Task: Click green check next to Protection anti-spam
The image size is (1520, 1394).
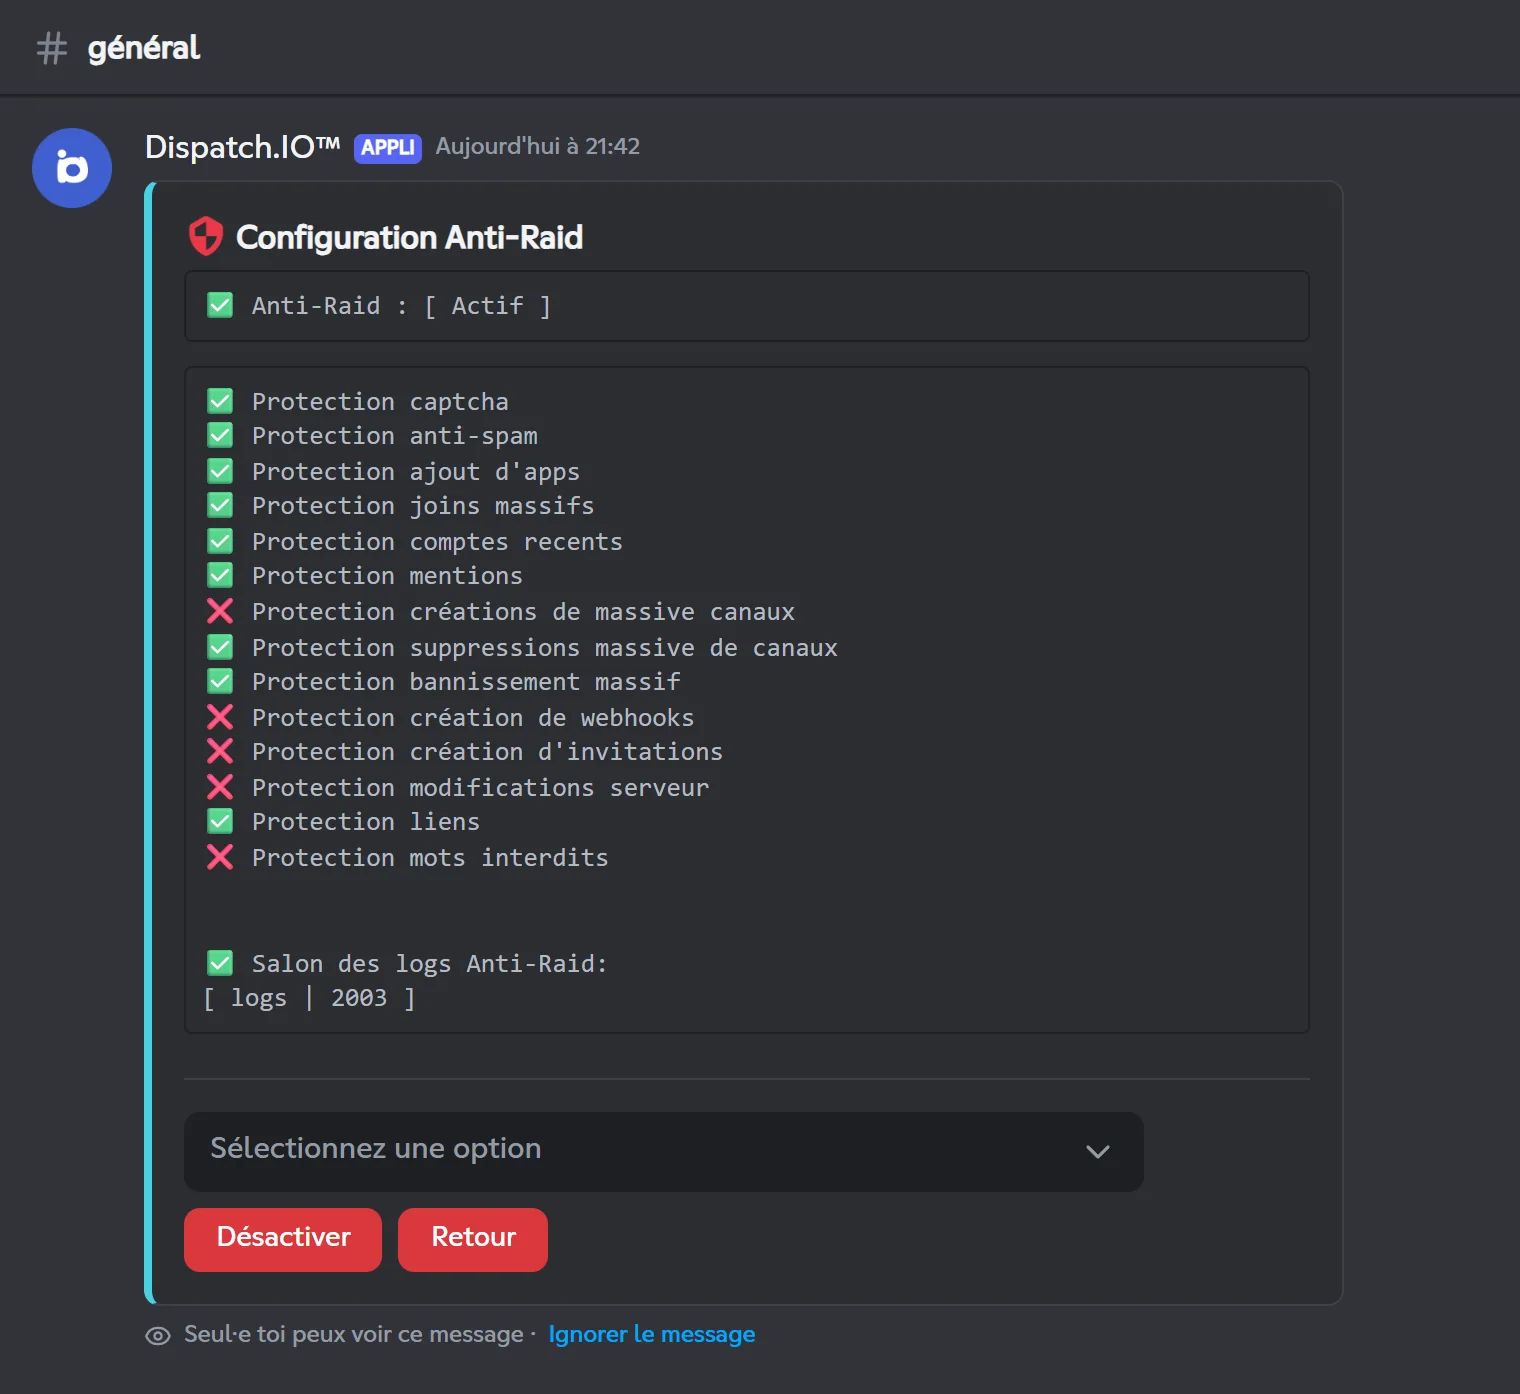Action: pyautogui.click(x=220, y=435)
